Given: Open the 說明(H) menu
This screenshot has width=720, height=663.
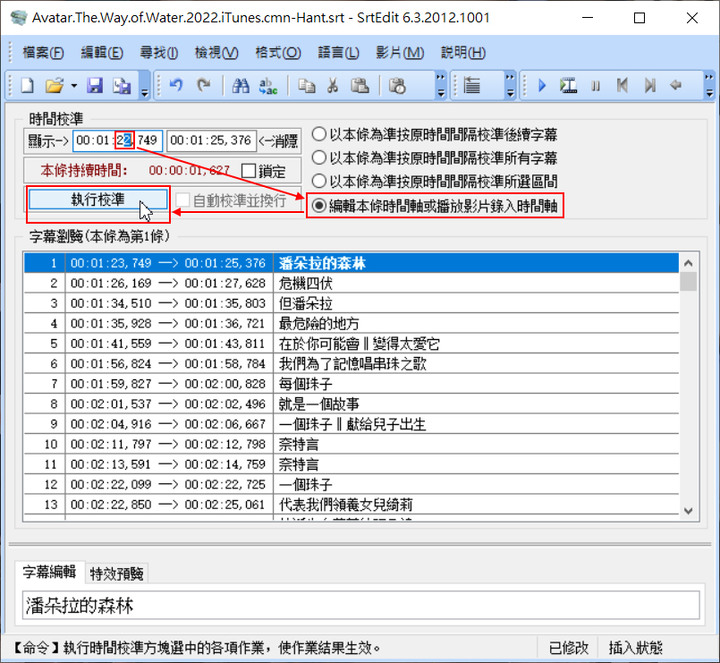Looking at the screenshot, I should coord(463,53).
